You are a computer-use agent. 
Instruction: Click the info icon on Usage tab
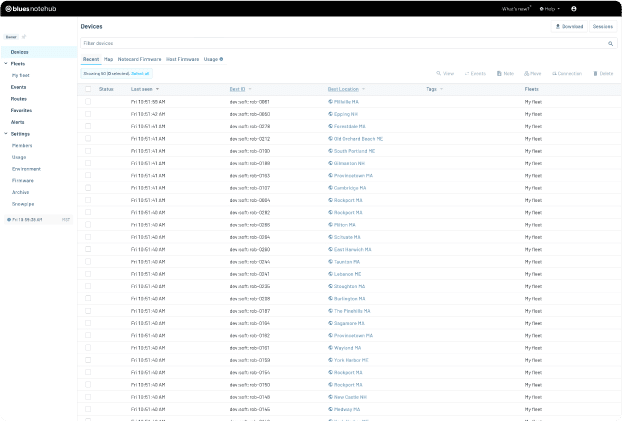coord(221,59)
